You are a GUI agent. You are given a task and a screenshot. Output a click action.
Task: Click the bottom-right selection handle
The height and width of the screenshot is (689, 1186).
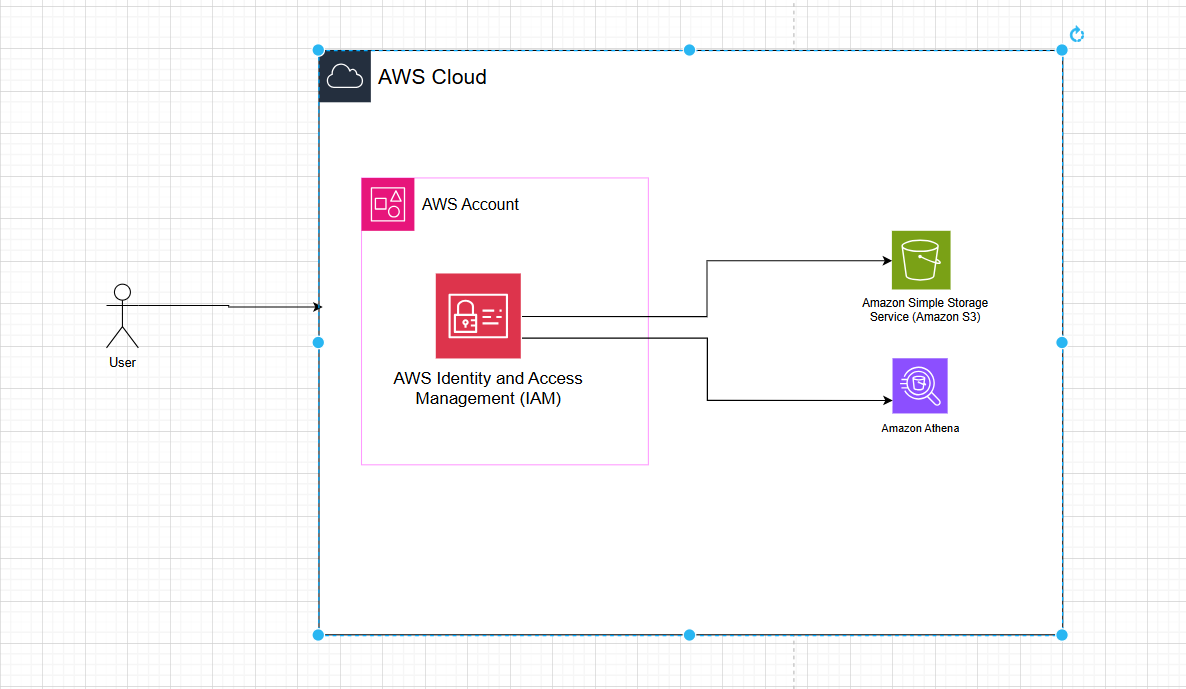pos(1062,635)
